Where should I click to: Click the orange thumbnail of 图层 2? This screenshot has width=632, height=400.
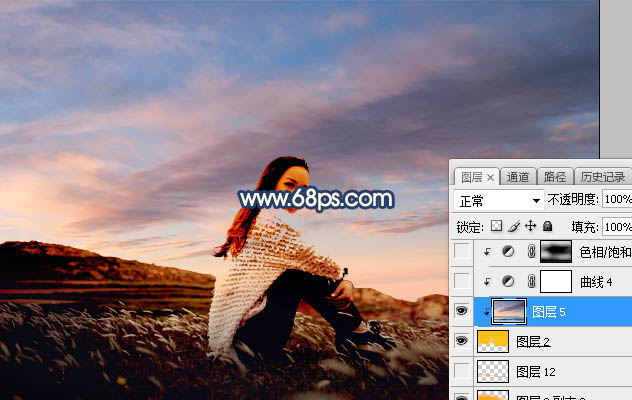[x=493, y=341]
